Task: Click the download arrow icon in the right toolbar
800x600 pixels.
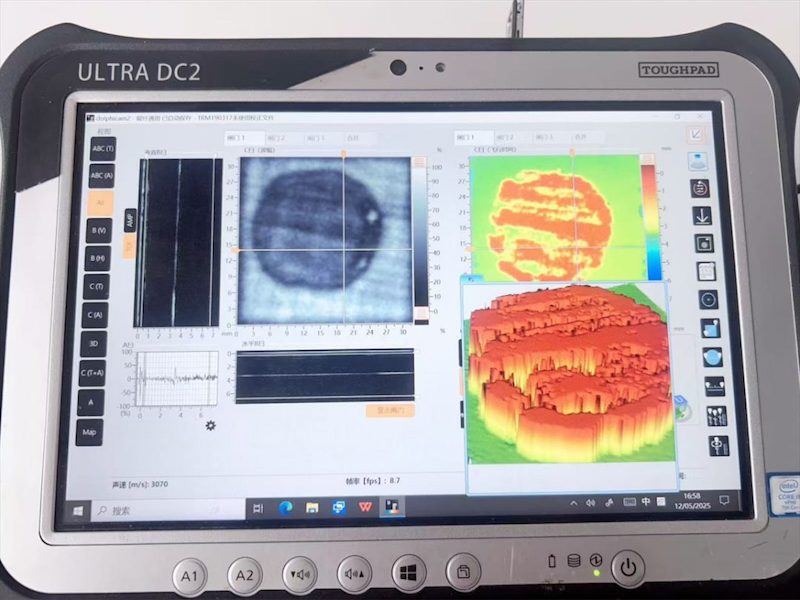Action: coord(702,216)
